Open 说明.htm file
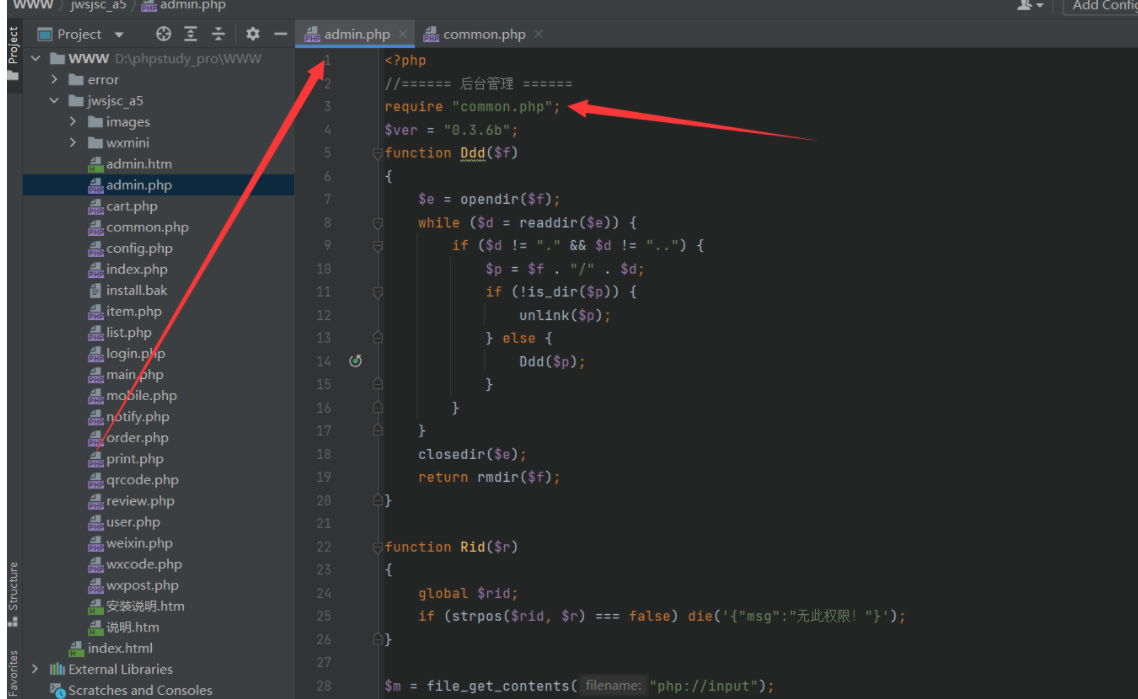 (124, 627)
